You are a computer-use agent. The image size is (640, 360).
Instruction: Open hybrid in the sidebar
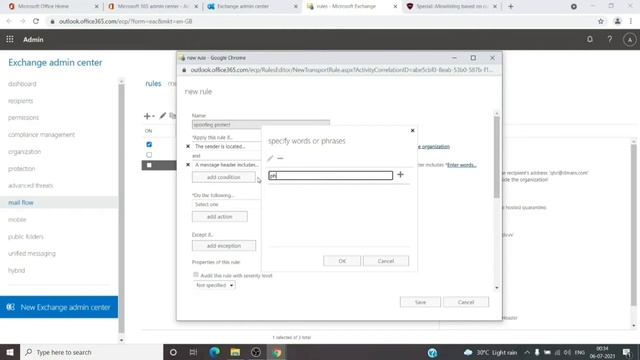(16, 271)
